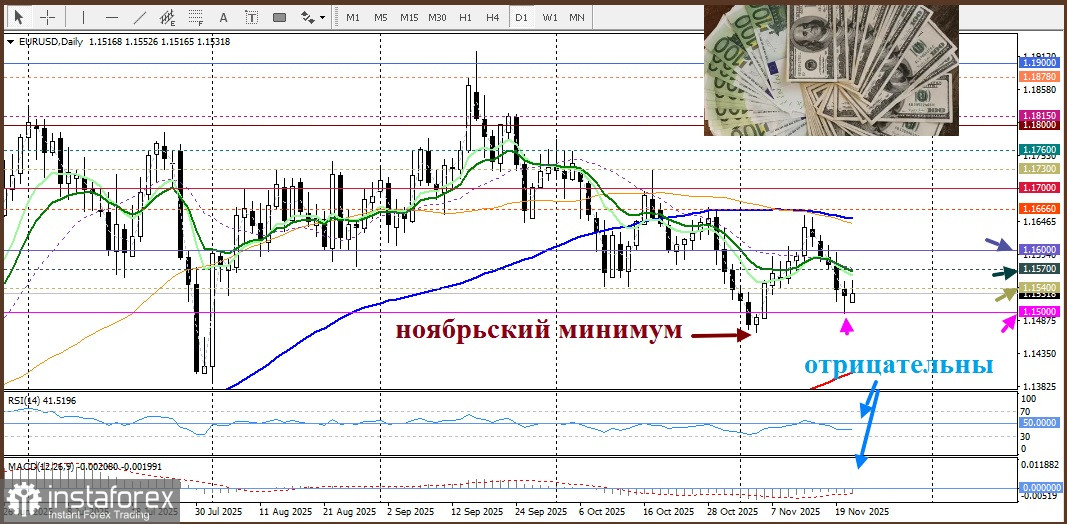Open the Arrows tool dropdown arrow
This screenshot has width=1067, height=524.
[323, 18]
